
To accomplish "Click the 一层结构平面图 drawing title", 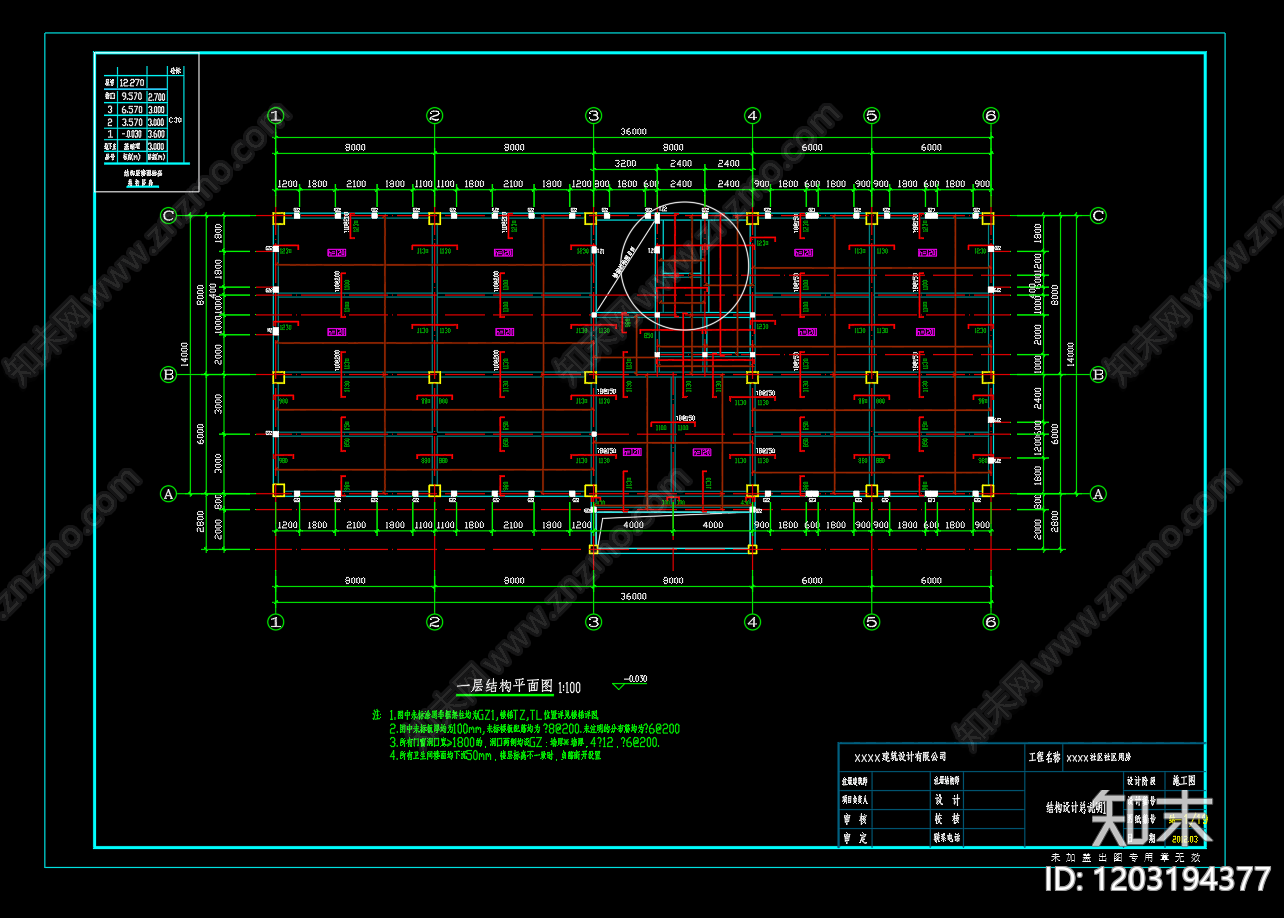I will click(505, 687).
